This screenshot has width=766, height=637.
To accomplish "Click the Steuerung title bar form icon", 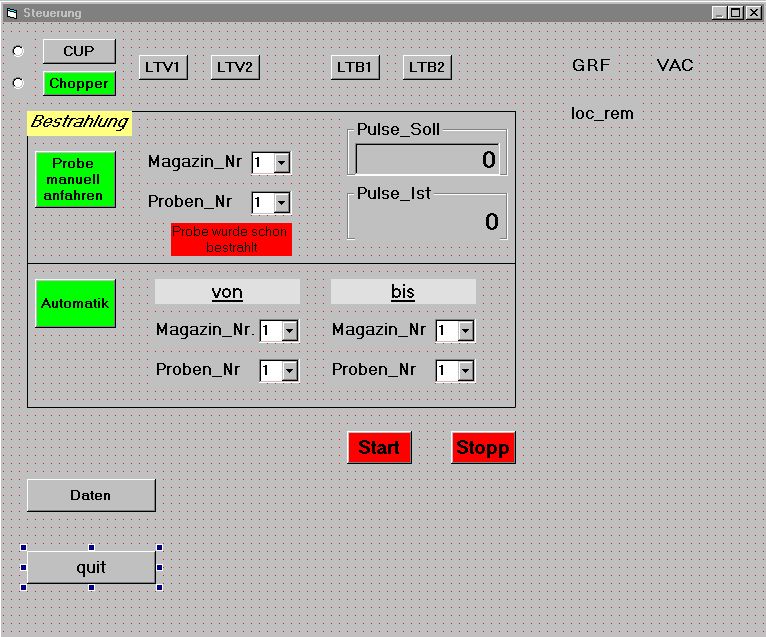I will [x=12, y=13].
